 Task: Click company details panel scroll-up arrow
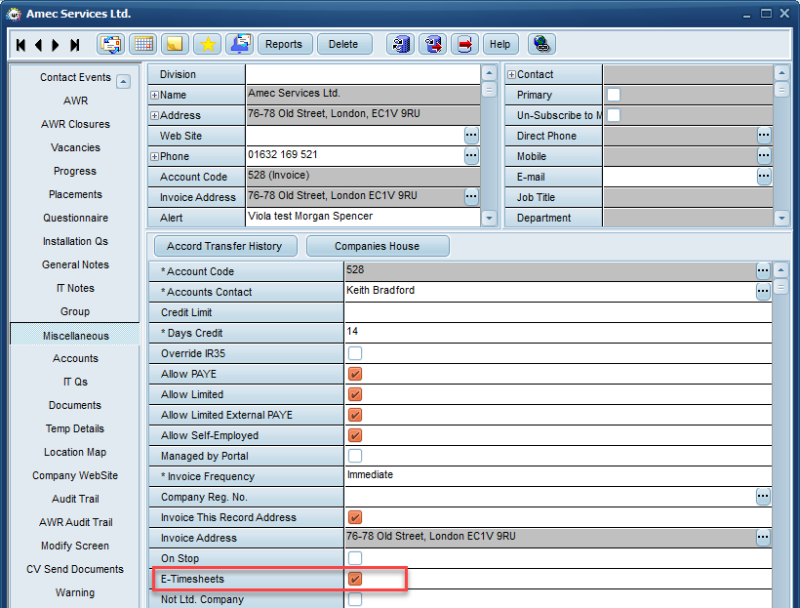coord(489,73)
